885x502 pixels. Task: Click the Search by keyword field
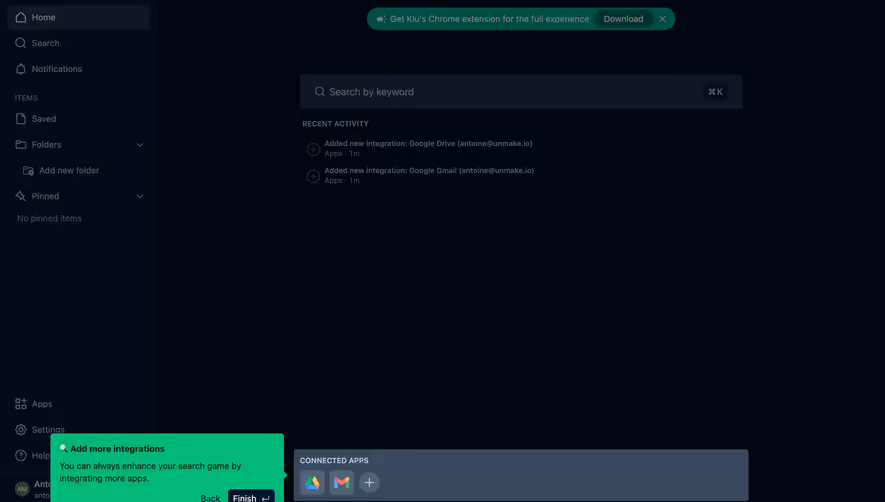521,91
